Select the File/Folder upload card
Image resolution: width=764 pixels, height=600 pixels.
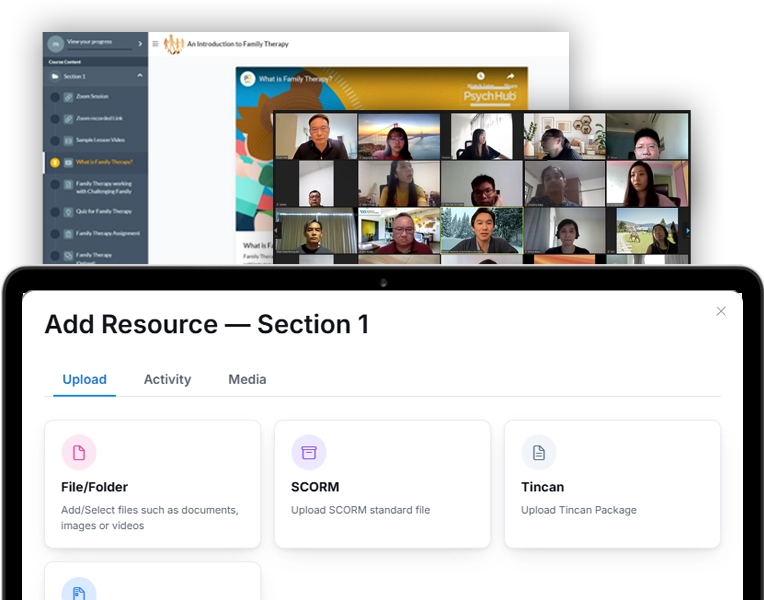coord(153,484)
